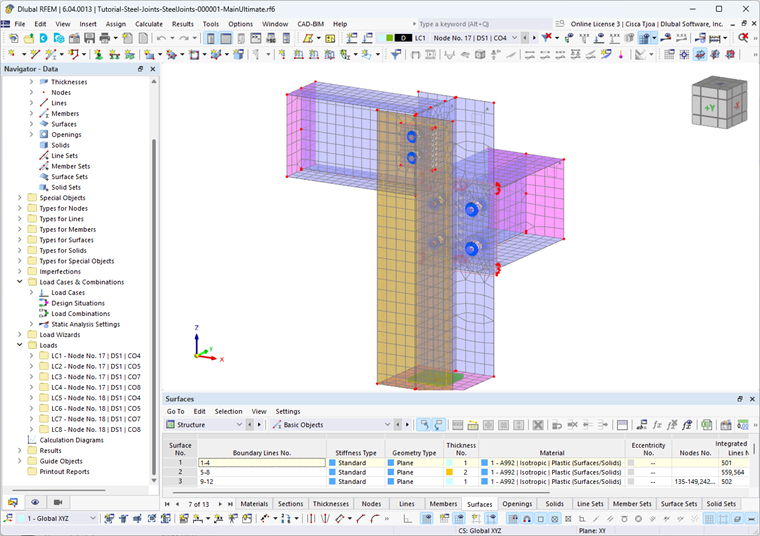Image resolution: width=760 pixels, height=536 pixels.
Task: Click the Settings menu in Surfaces panel
Action: click(x=287, y=411)
